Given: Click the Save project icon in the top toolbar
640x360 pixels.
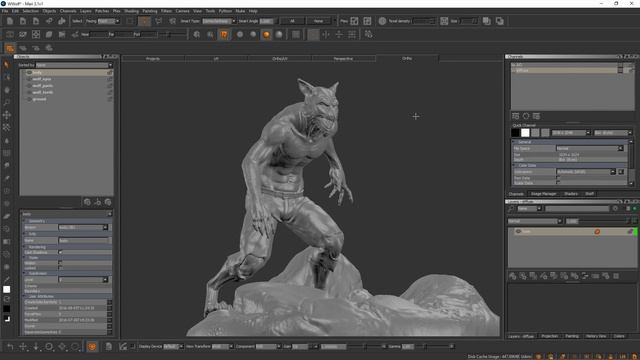Looking at the screenshot, I should (36, 21).
